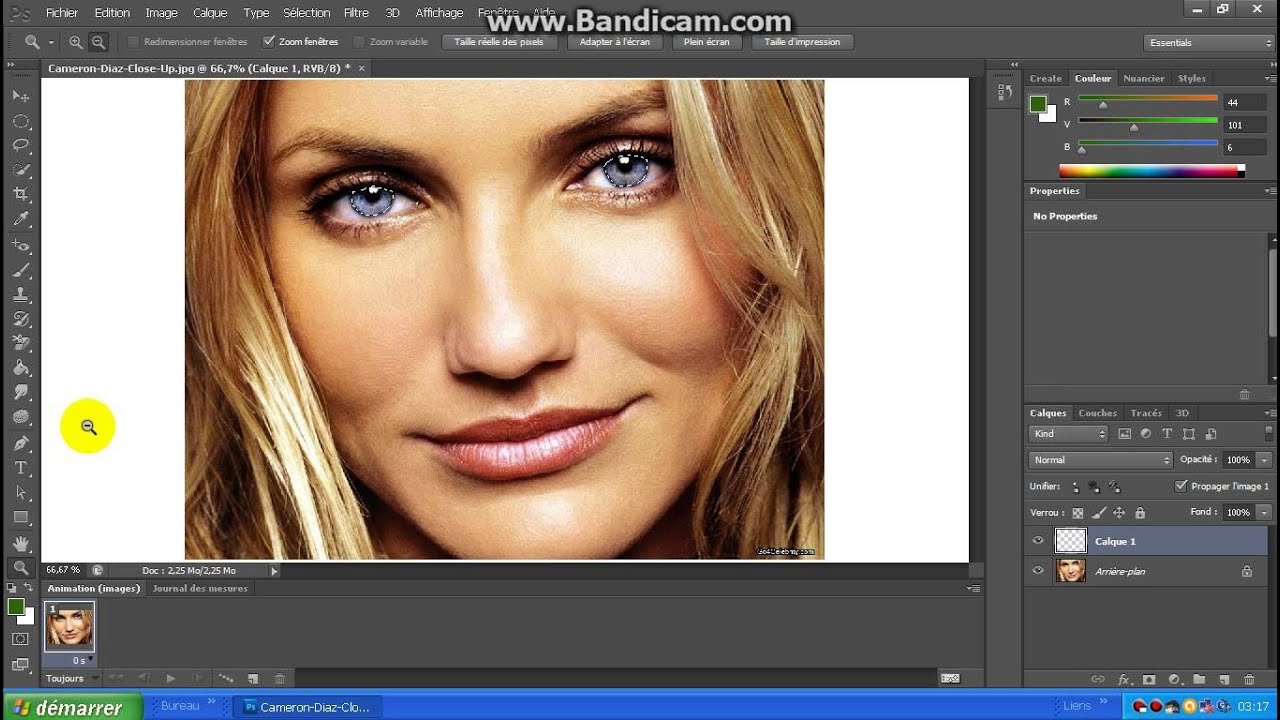Click Taille réelle des pixels button

click(499, 42)
